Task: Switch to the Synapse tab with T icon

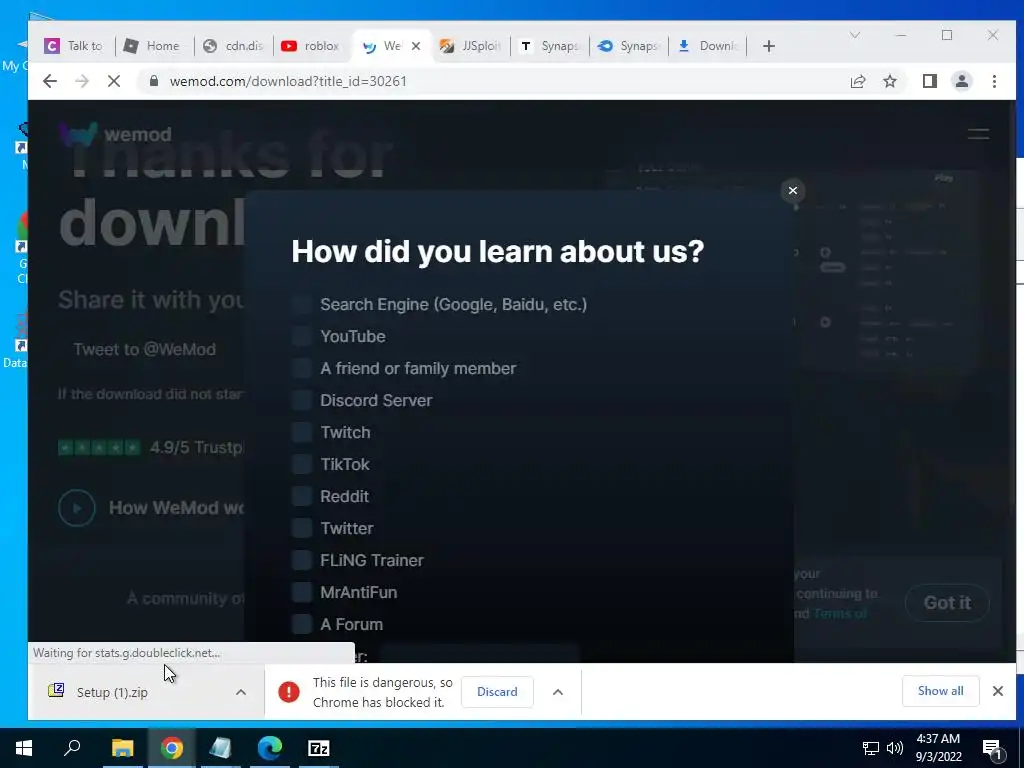Action: tap(549, 46)
